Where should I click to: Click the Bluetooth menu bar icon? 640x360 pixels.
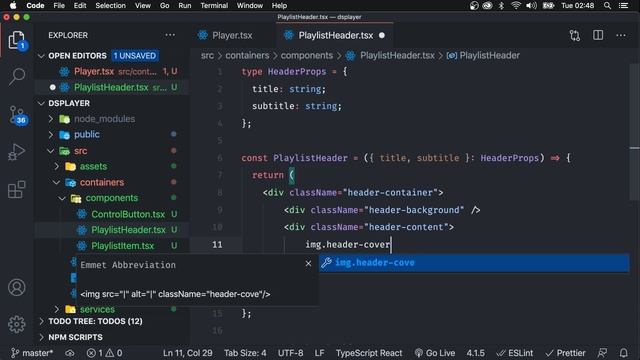(x=502, y=6)
